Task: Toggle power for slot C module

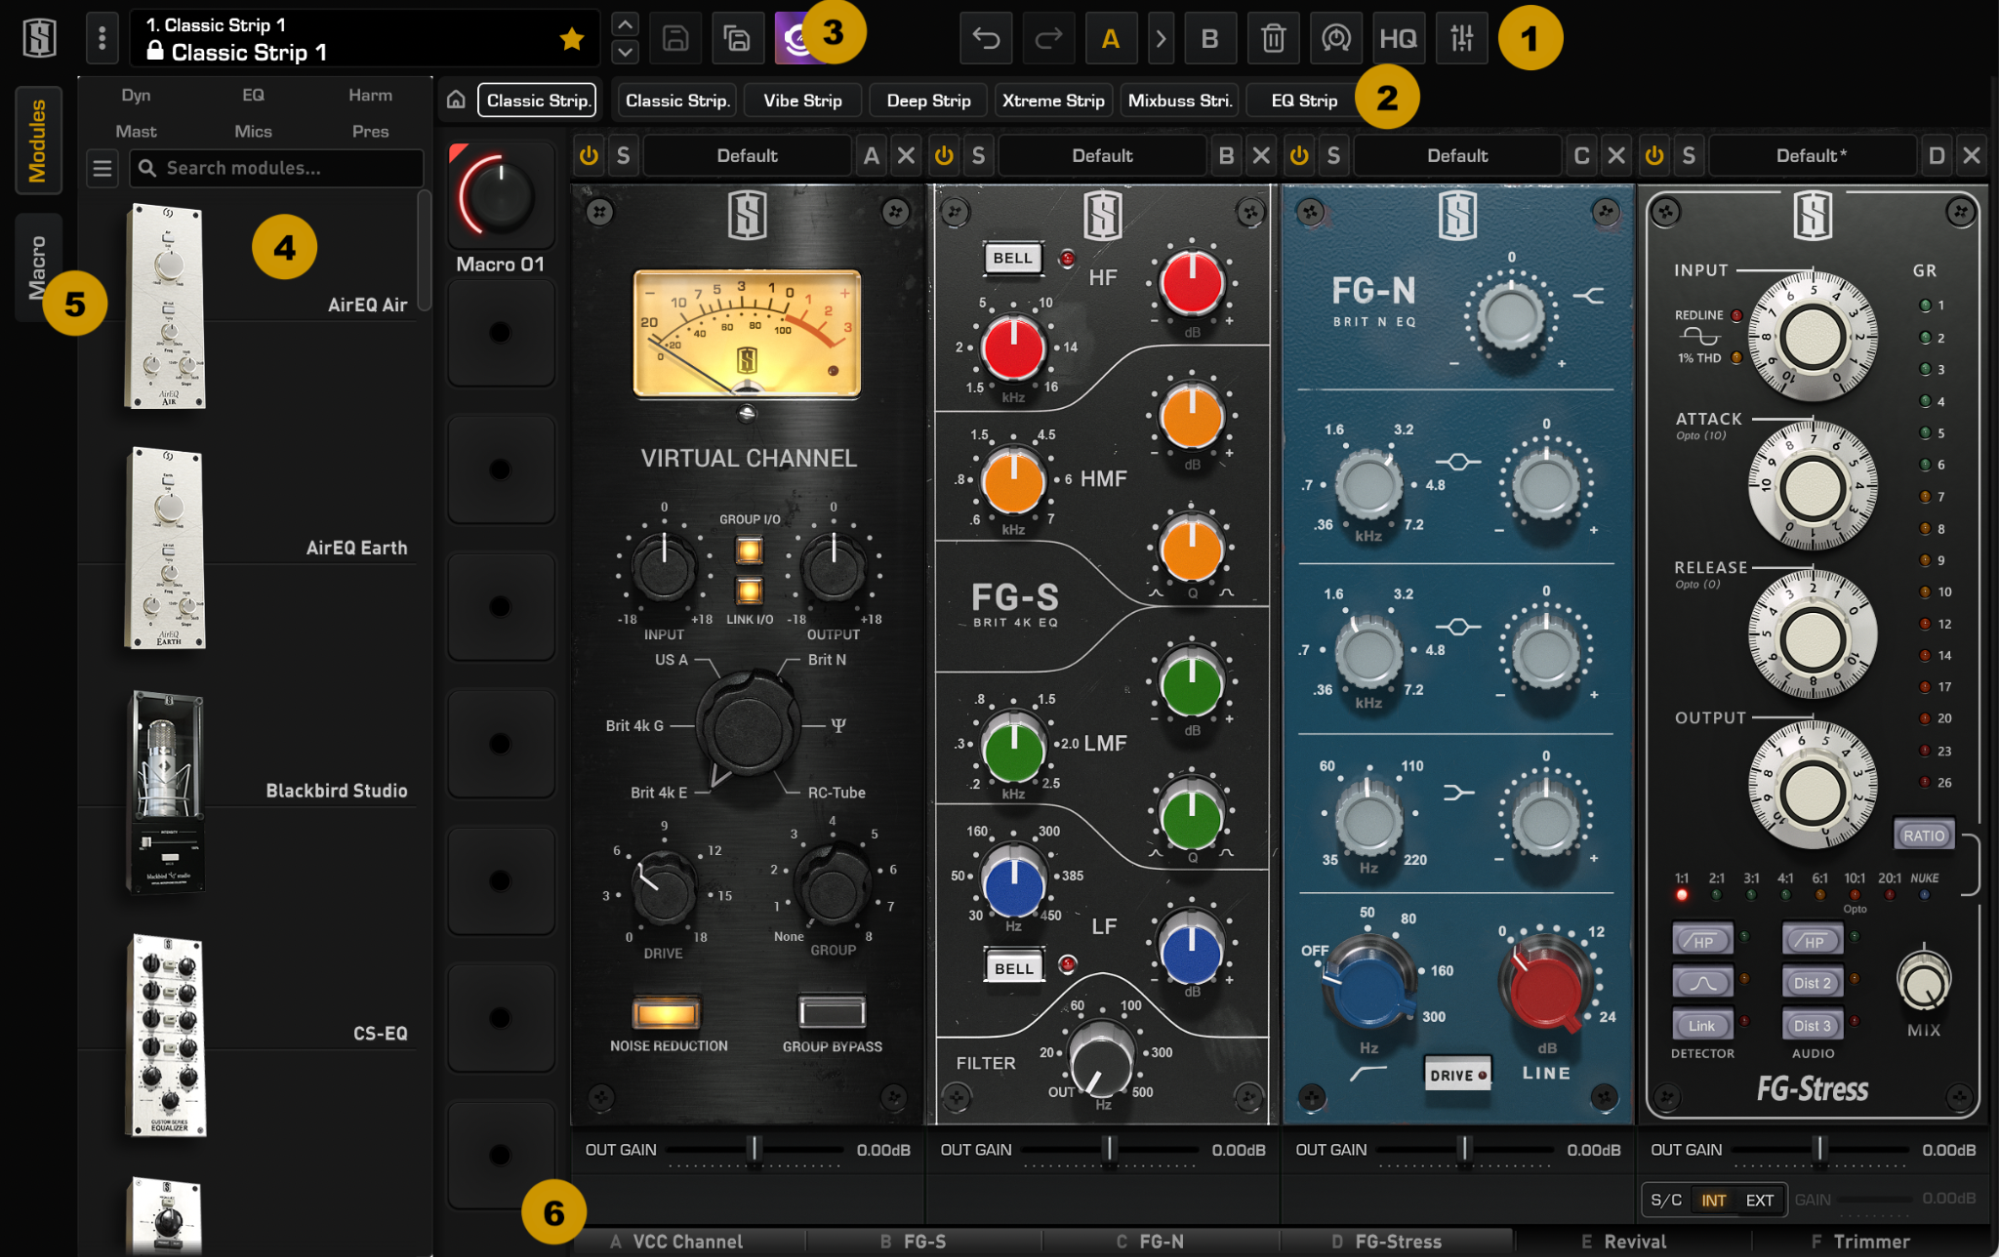Action: coord(1299,156)
